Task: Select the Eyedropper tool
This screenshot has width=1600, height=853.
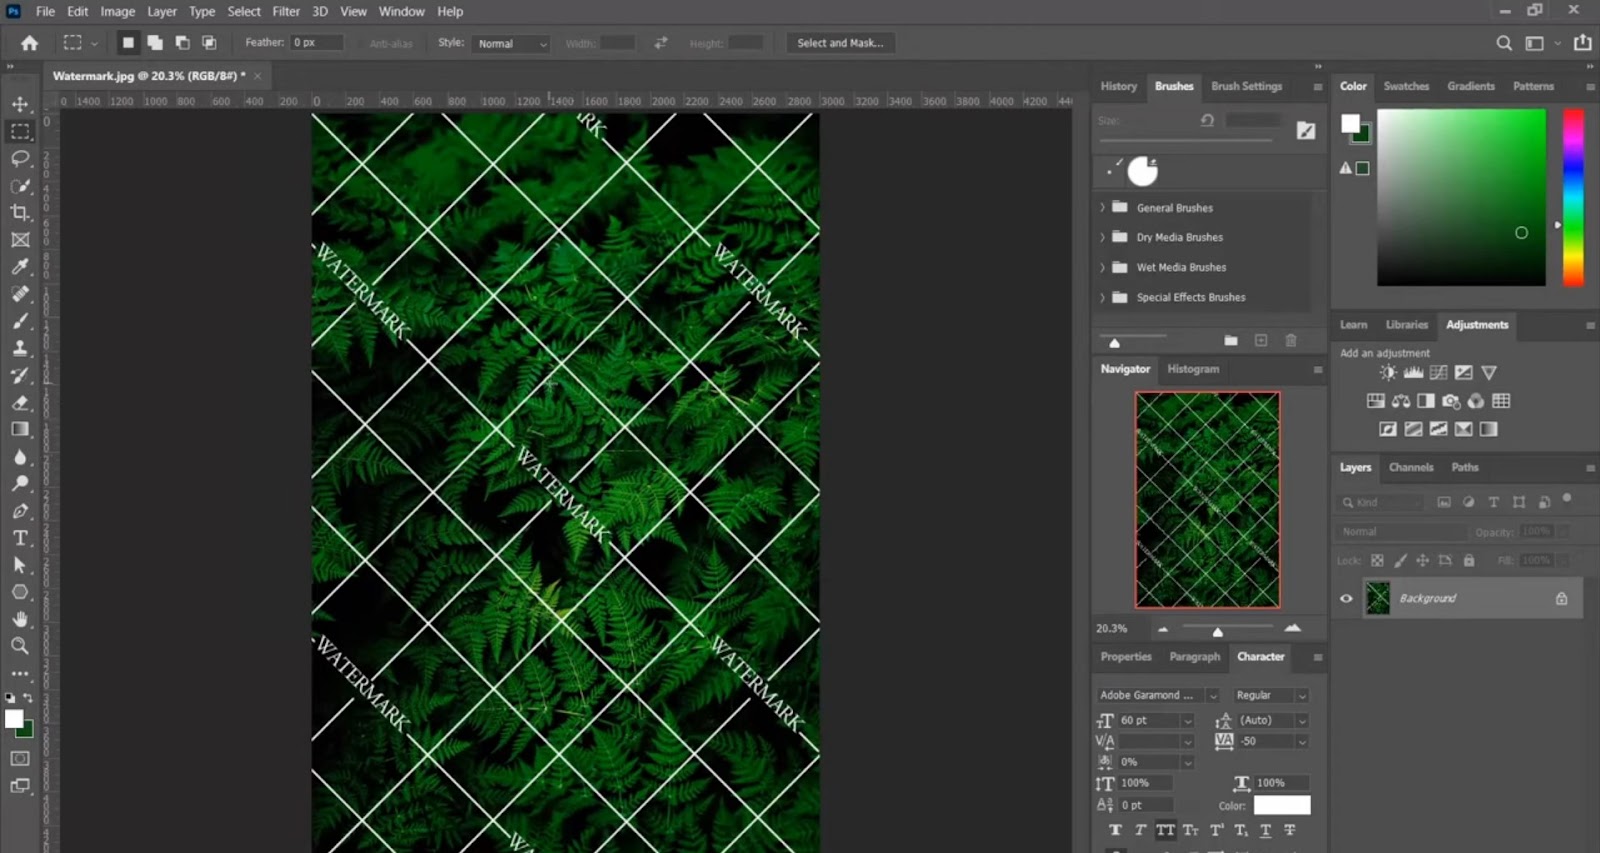Action: coord(20,267)
